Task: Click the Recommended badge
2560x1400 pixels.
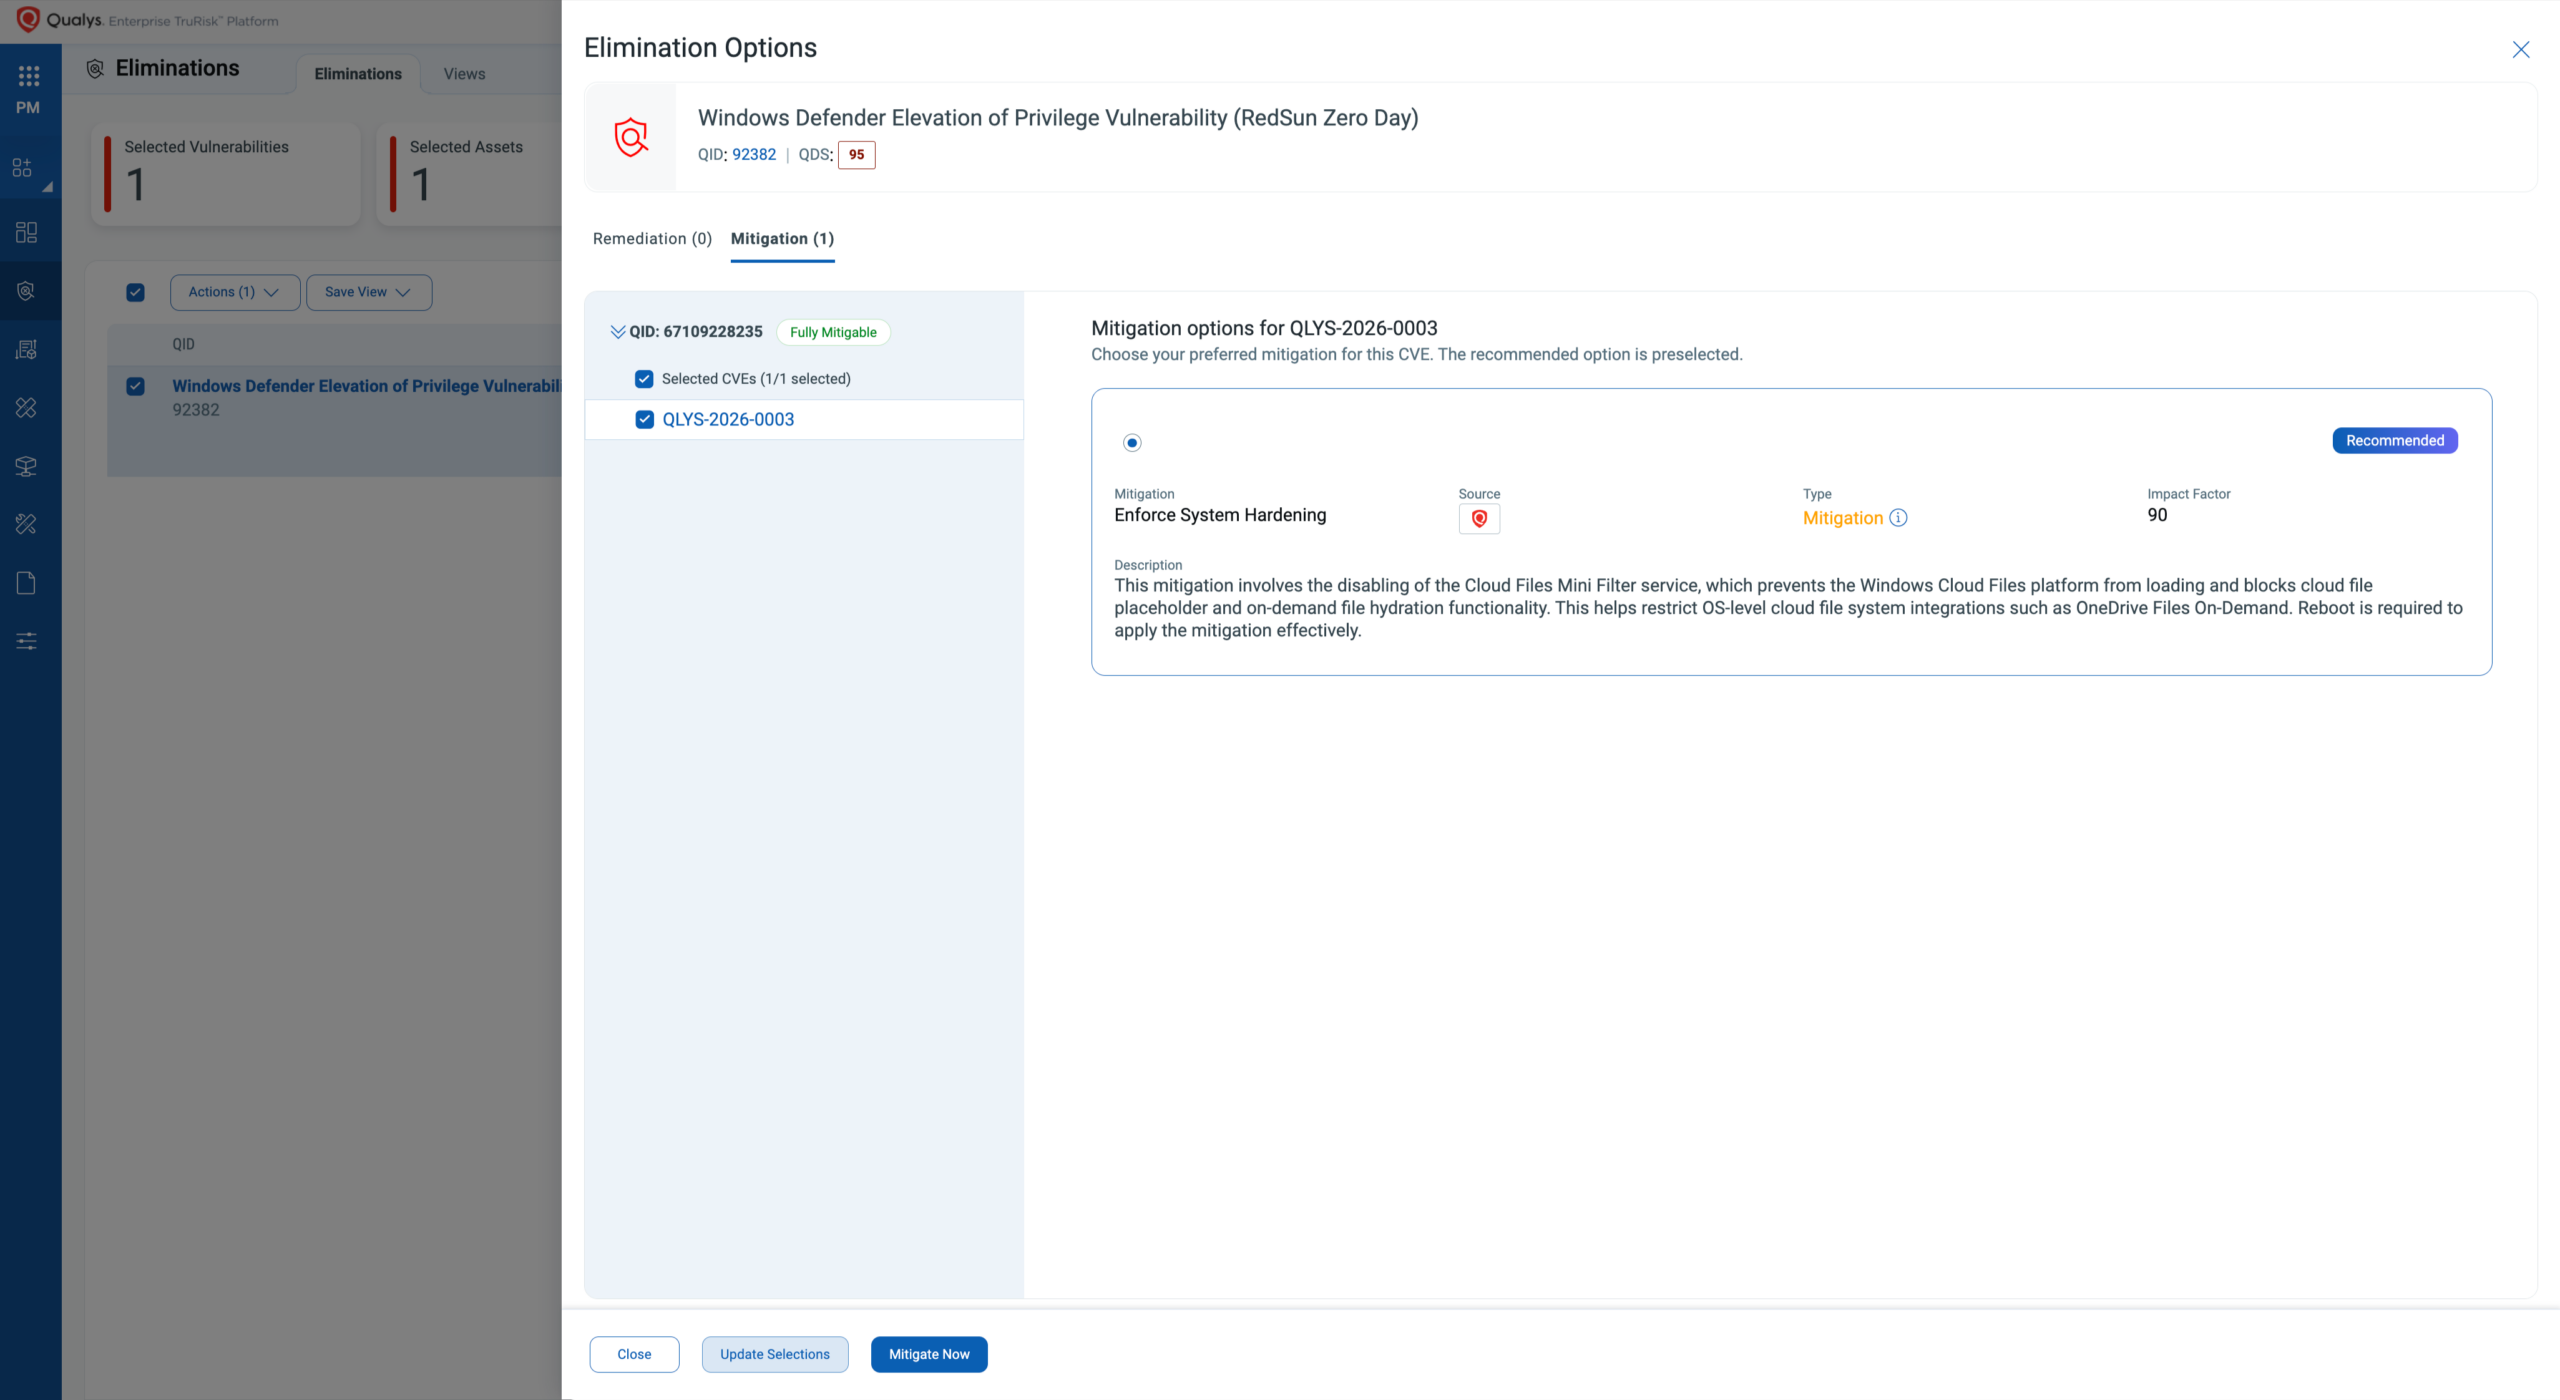Action: (x=2395, y=441)
